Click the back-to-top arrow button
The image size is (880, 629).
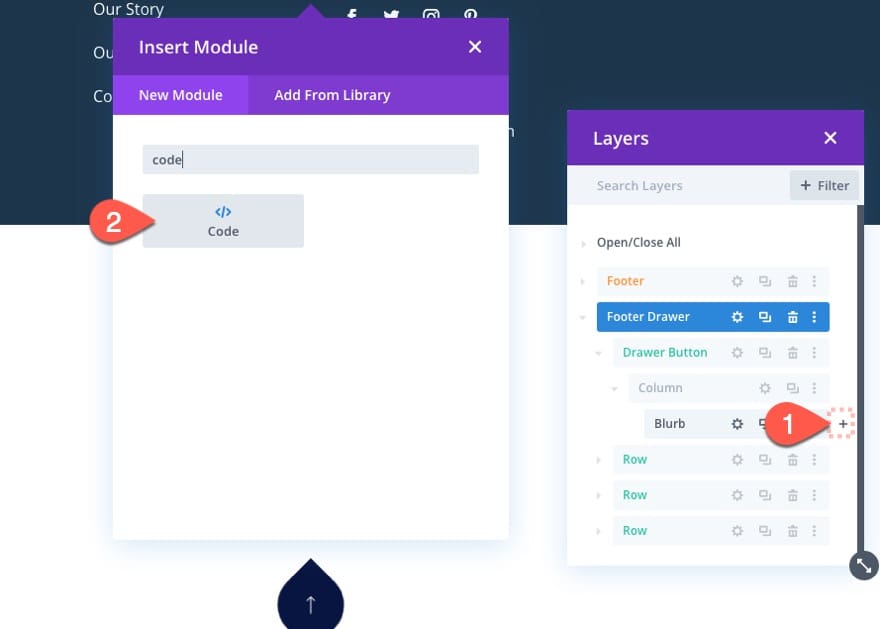click(310, 599)
